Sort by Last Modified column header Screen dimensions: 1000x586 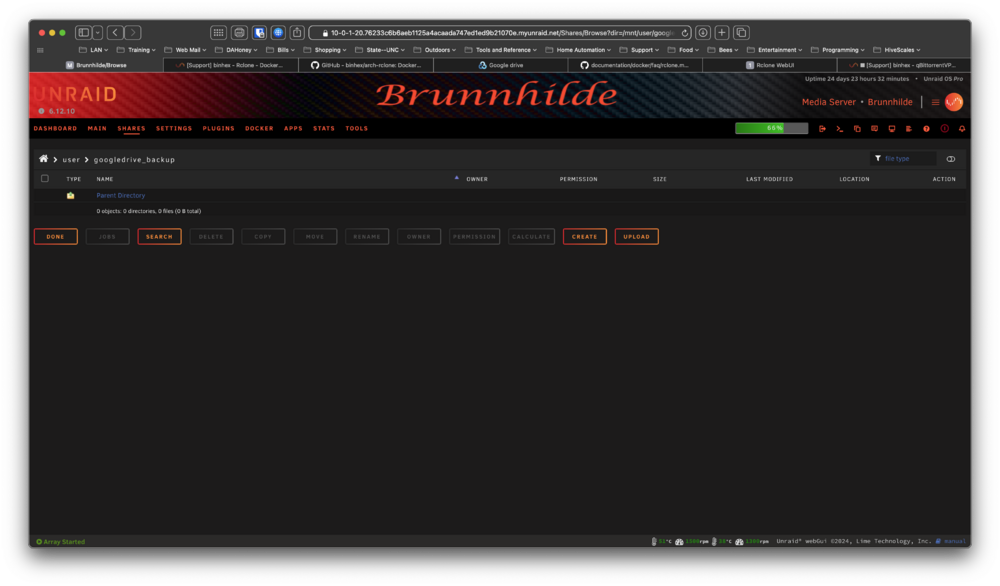pyautogui.click(x=769, y=179)
